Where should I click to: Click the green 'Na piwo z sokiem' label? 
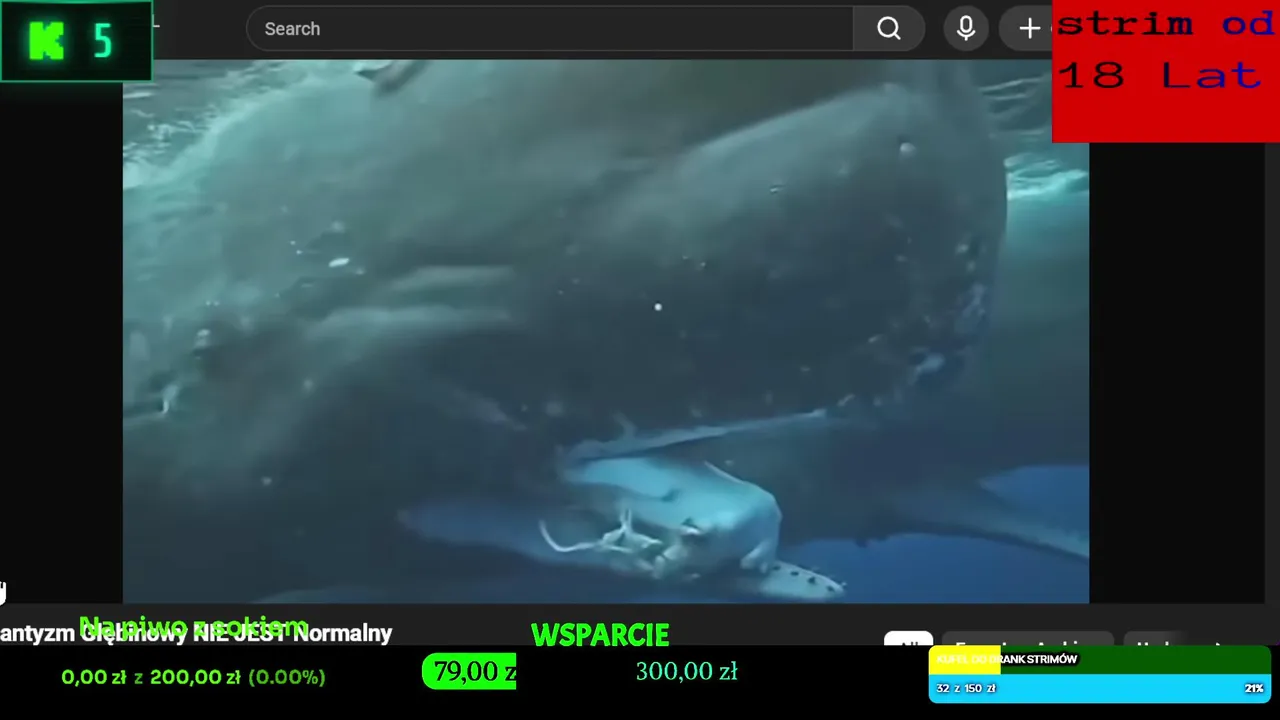coord(194,627)
